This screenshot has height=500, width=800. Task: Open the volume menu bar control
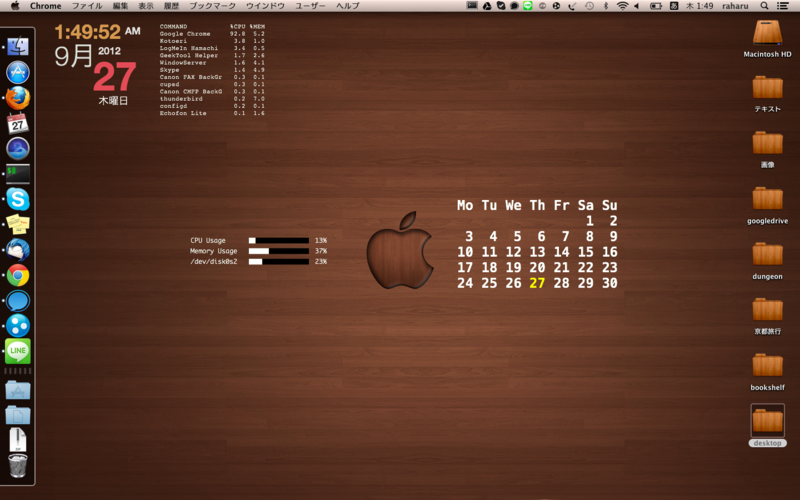637,6
